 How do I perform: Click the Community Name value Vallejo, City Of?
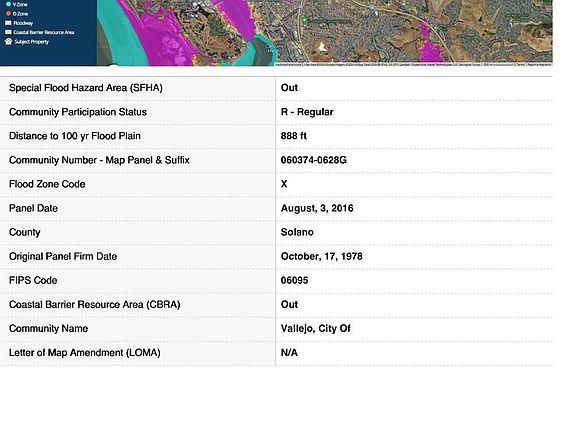(x=316, y=328)
